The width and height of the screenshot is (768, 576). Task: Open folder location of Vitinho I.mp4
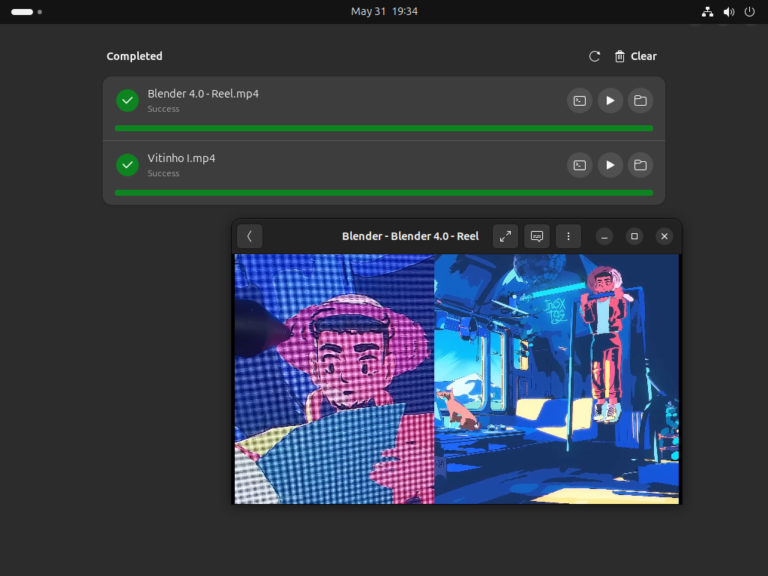(x=640, y=165)
